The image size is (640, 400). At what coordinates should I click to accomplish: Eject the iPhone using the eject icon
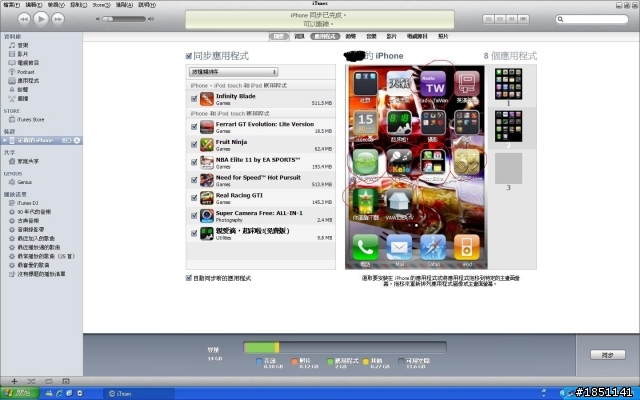(77, 140)
